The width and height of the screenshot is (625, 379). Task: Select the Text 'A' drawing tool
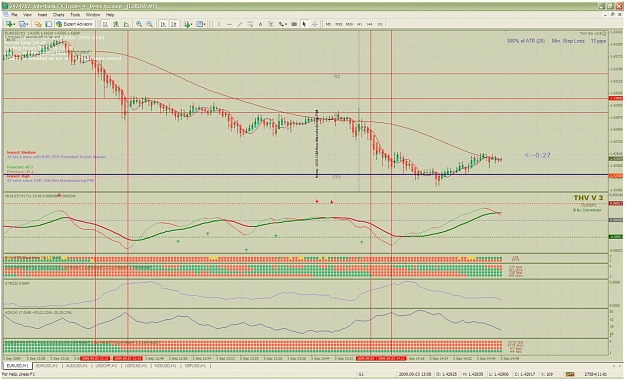coord(260,24)
